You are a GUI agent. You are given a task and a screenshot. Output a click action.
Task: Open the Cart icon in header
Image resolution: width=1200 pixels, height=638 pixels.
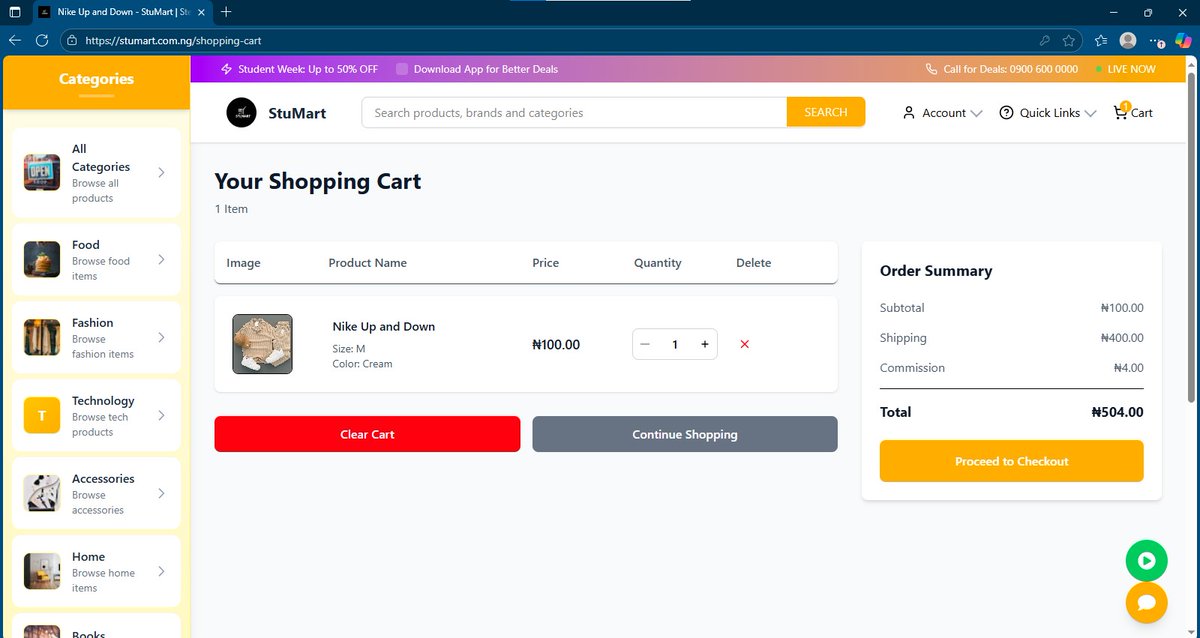1121,112
